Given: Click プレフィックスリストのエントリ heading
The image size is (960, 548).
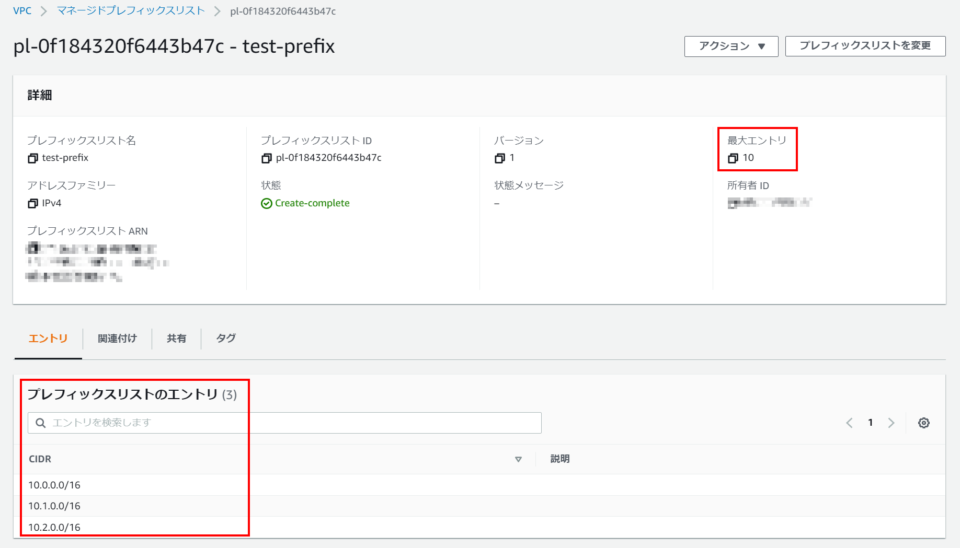Looking at the screenshot, I should pos(122,394).
